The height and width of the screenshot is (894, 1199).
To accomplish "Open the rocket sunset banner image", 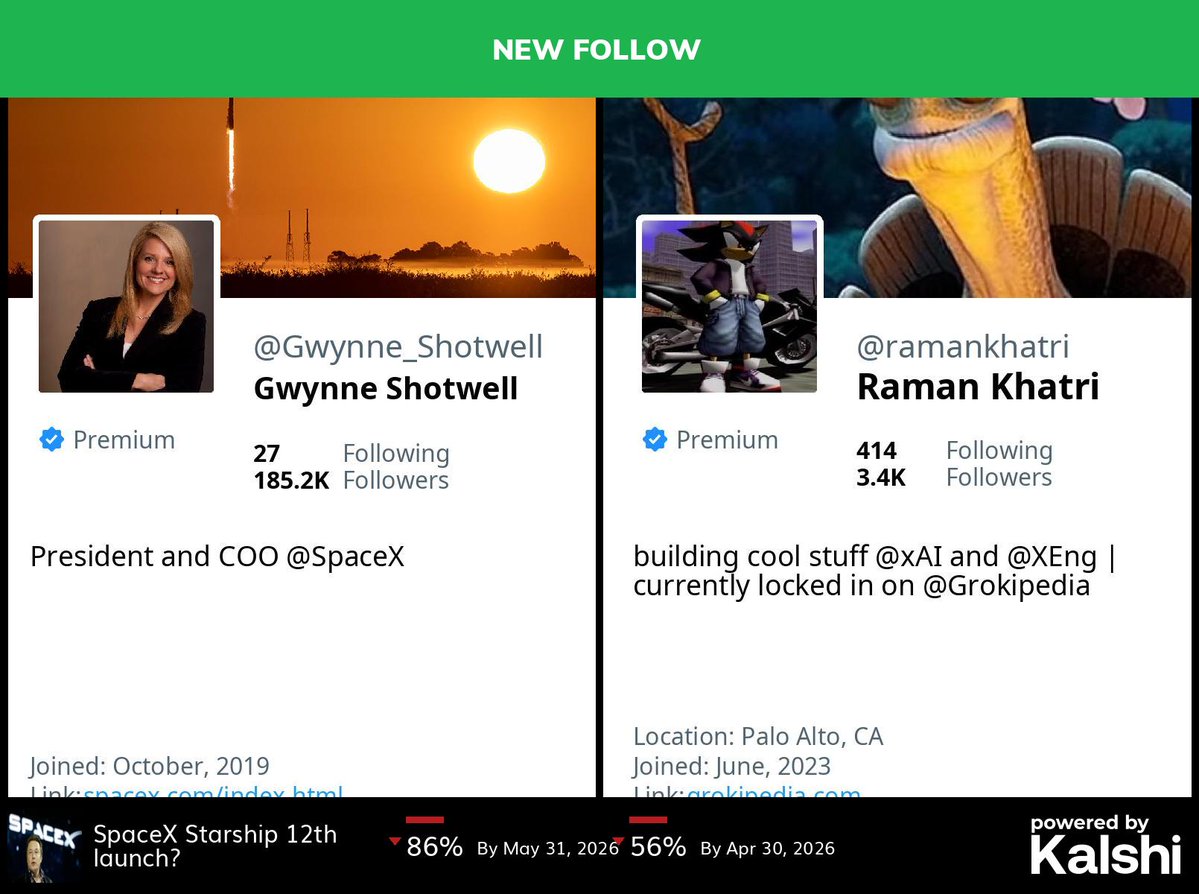I will click(x=302, y=197).
